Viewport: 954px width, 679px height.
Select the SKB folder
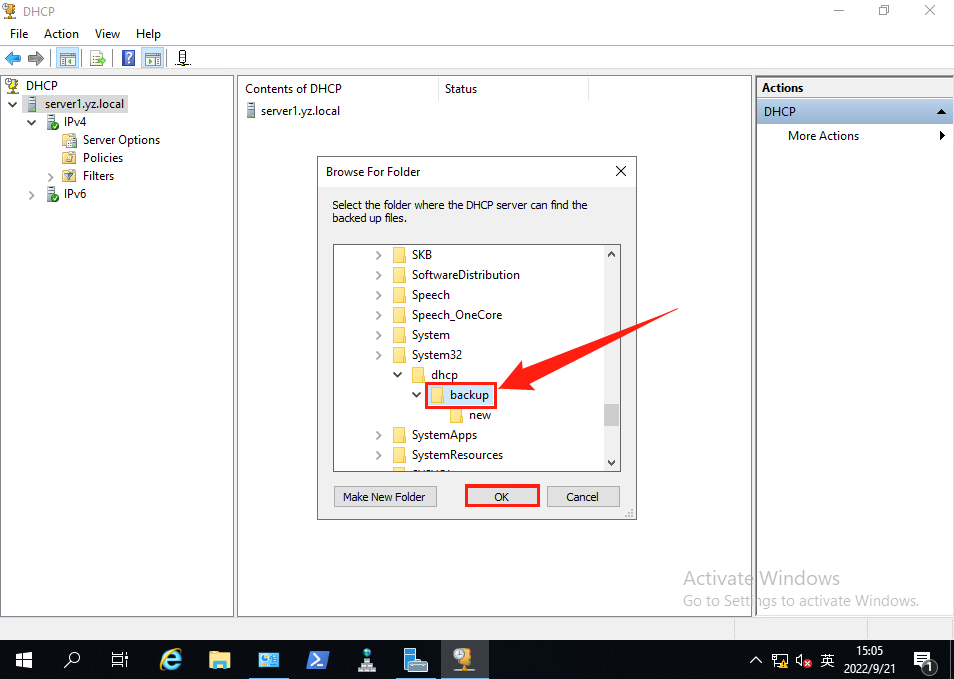click(x=421, y=254)
